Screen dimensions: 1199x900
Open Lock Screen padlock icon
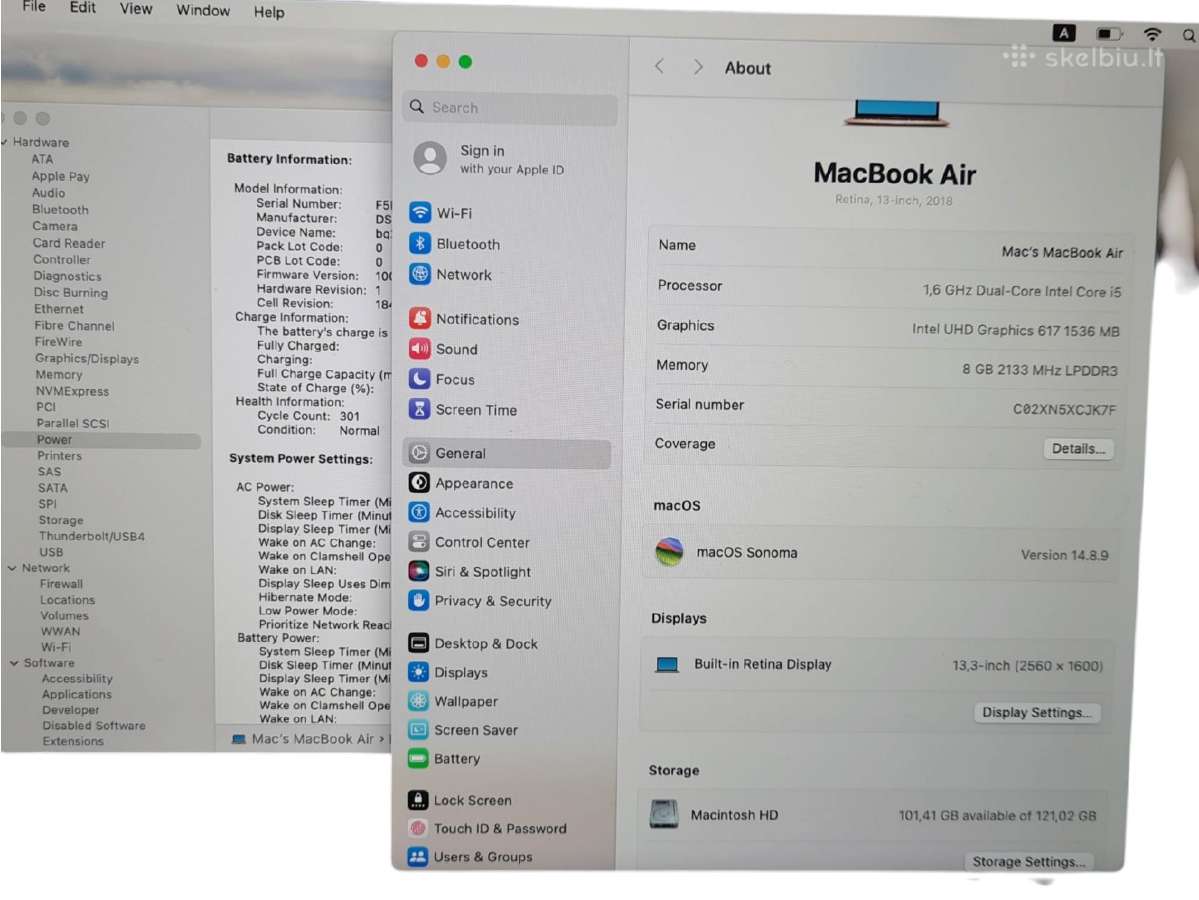pos(418,800)
